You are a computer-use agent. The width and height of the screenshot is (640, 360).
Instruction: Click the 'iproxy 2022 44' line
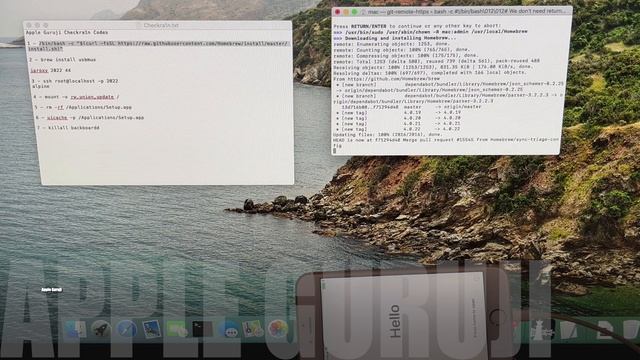tap(51, 70)
